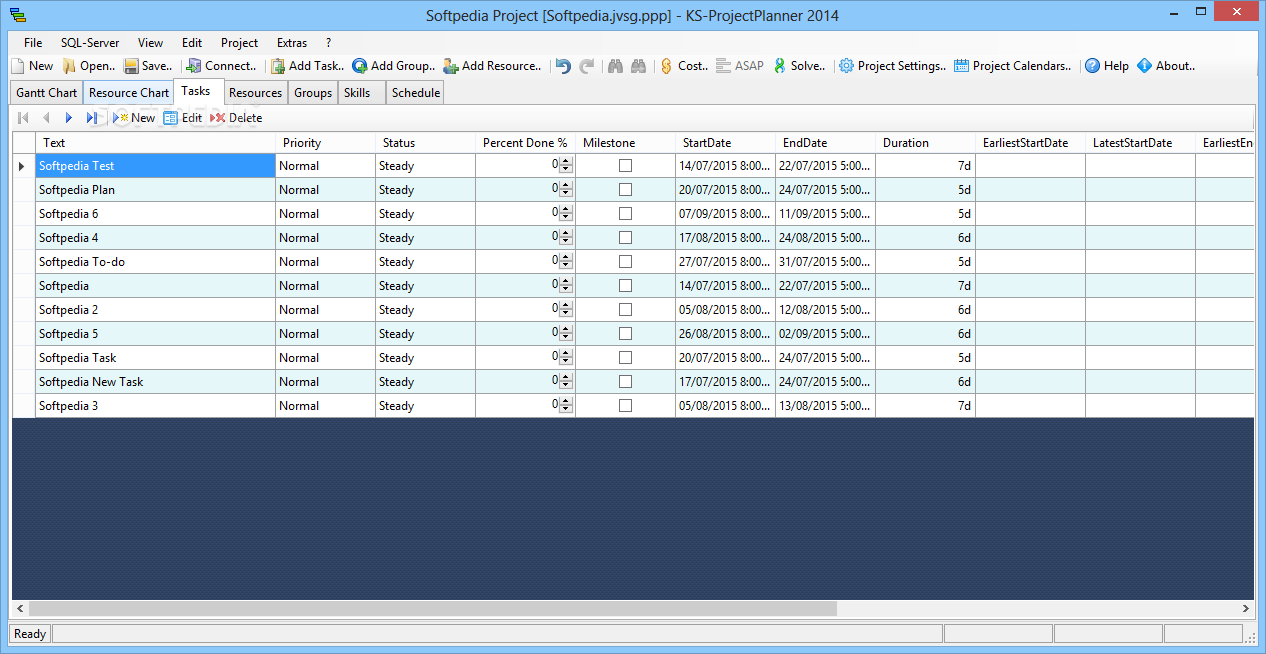
Task: Click Percent Done spinner for Softpedia 6
Action: (x=566, y=214)
